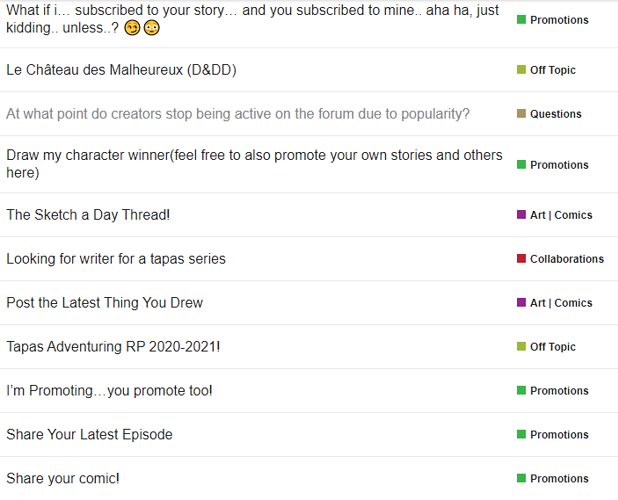Image resolution: width=618 pixels, height=500 pixels.
Task: Open the Share Your Latest Episode topic
Action: pyautogui.click(x=89, y=435)
